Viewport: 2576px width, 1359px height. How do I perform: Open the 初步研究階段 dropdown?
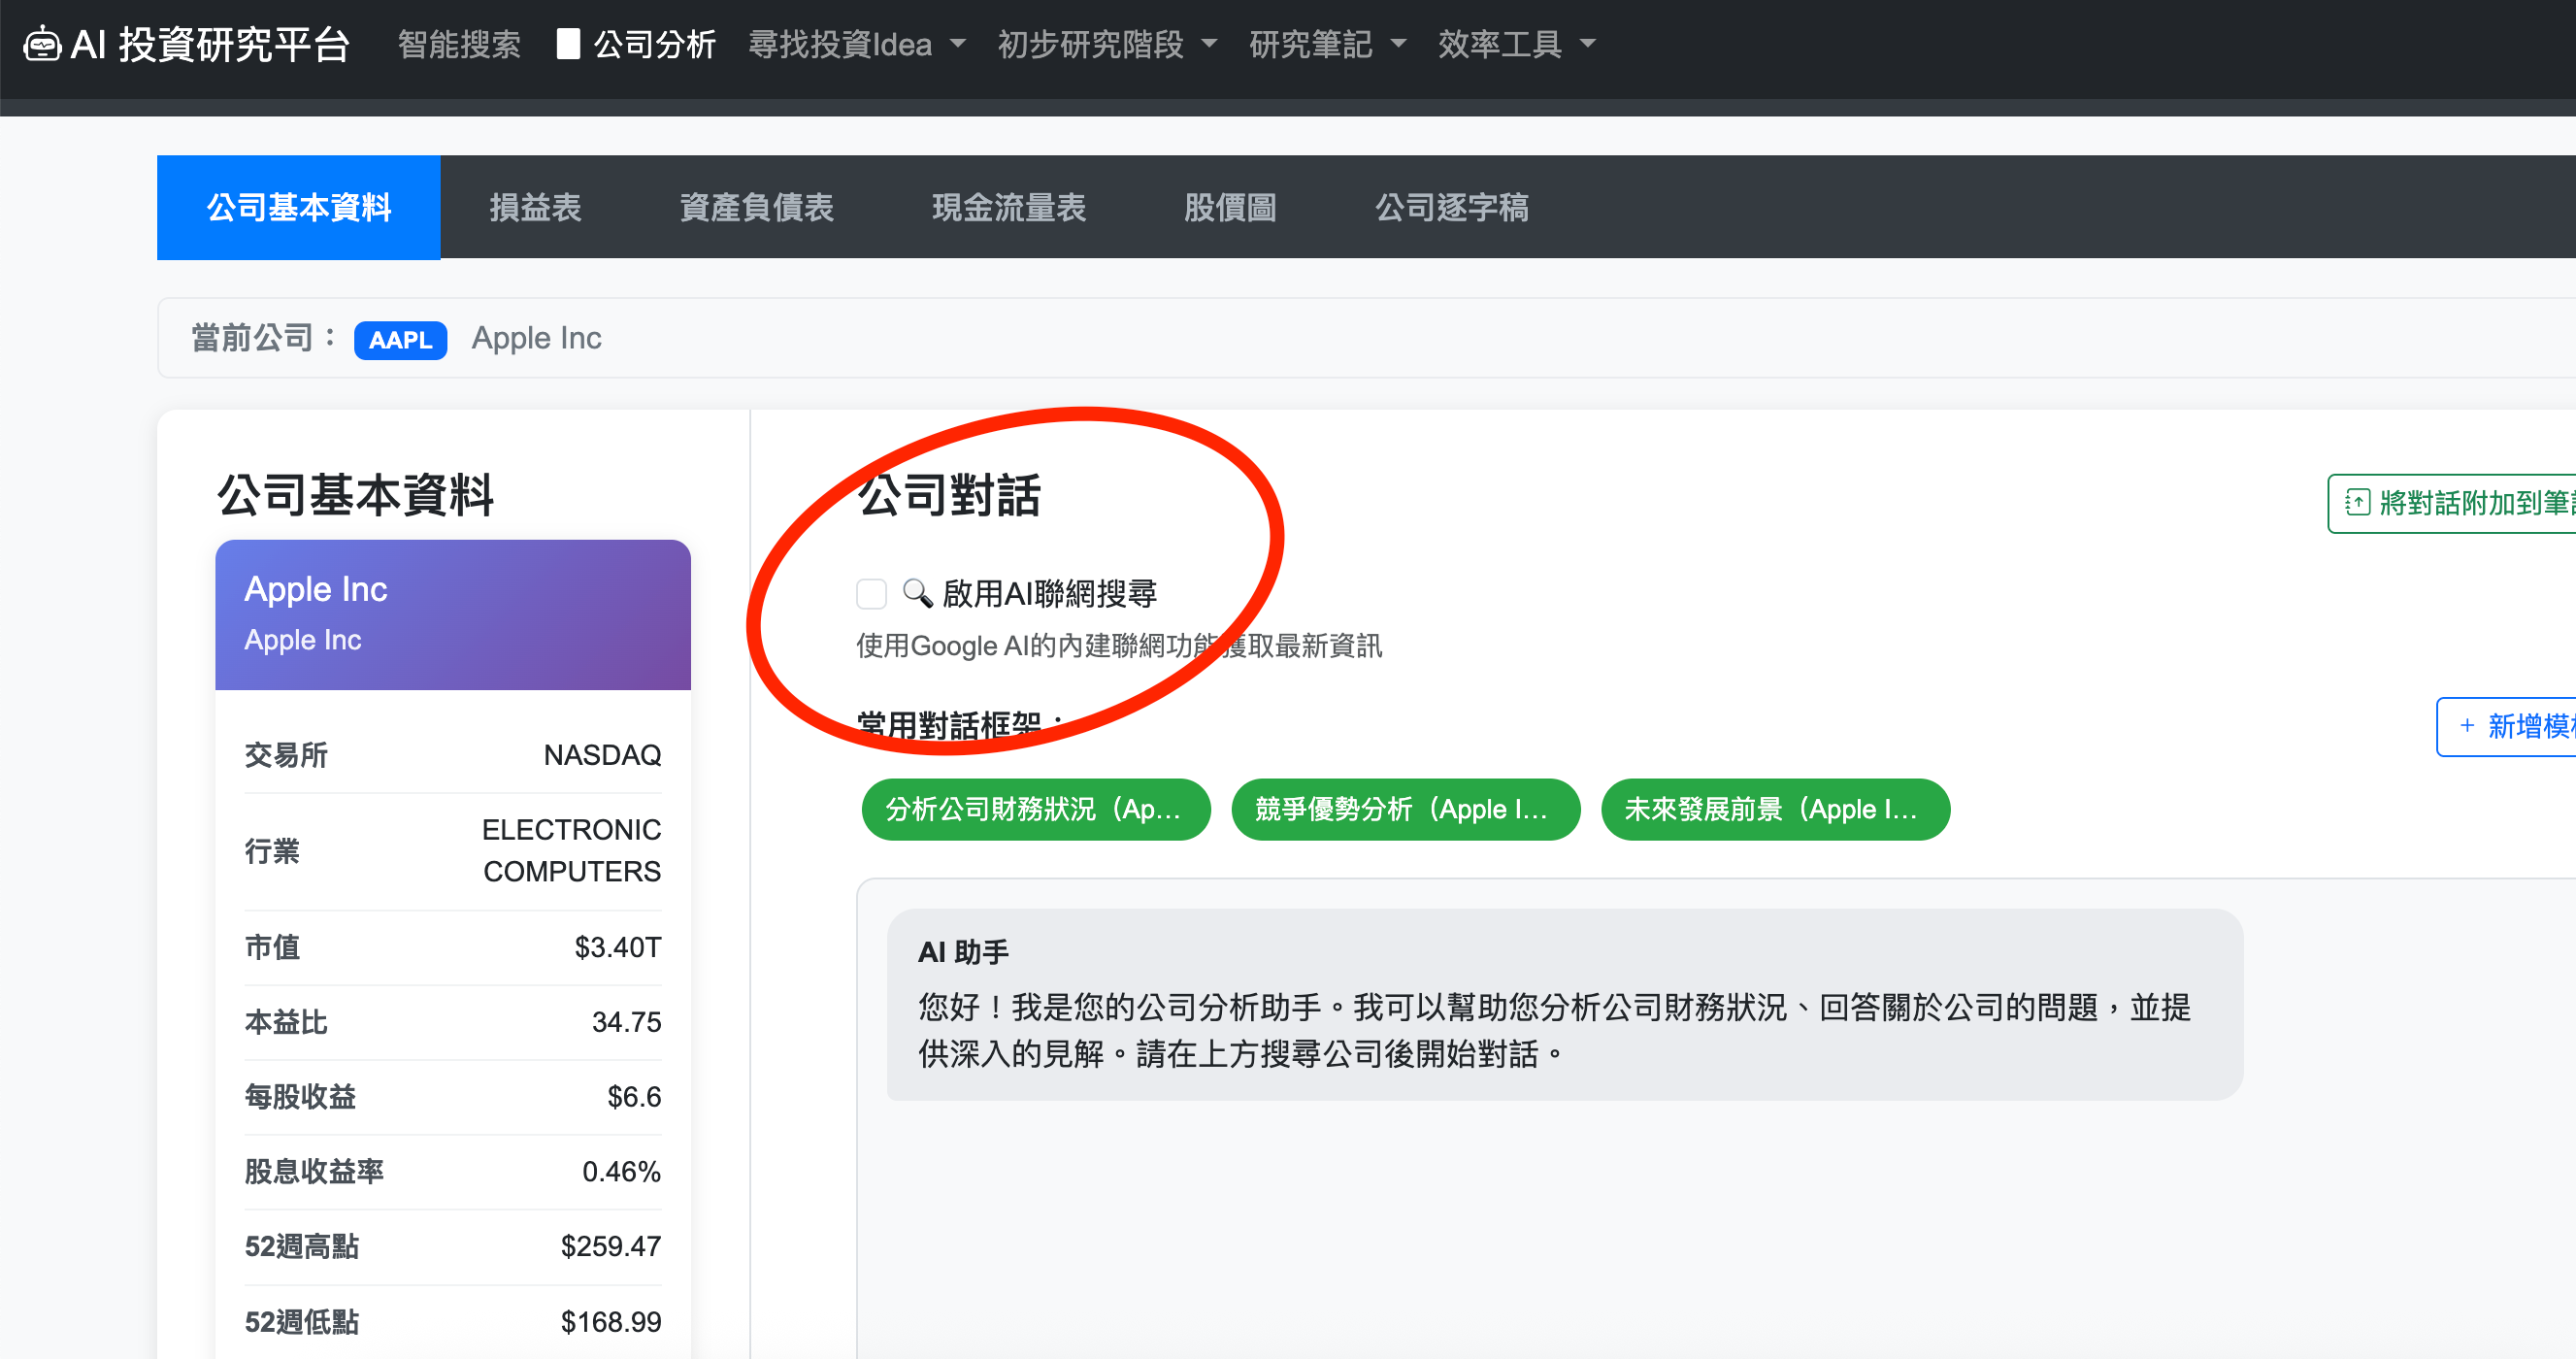click(x=1106, y=44)
